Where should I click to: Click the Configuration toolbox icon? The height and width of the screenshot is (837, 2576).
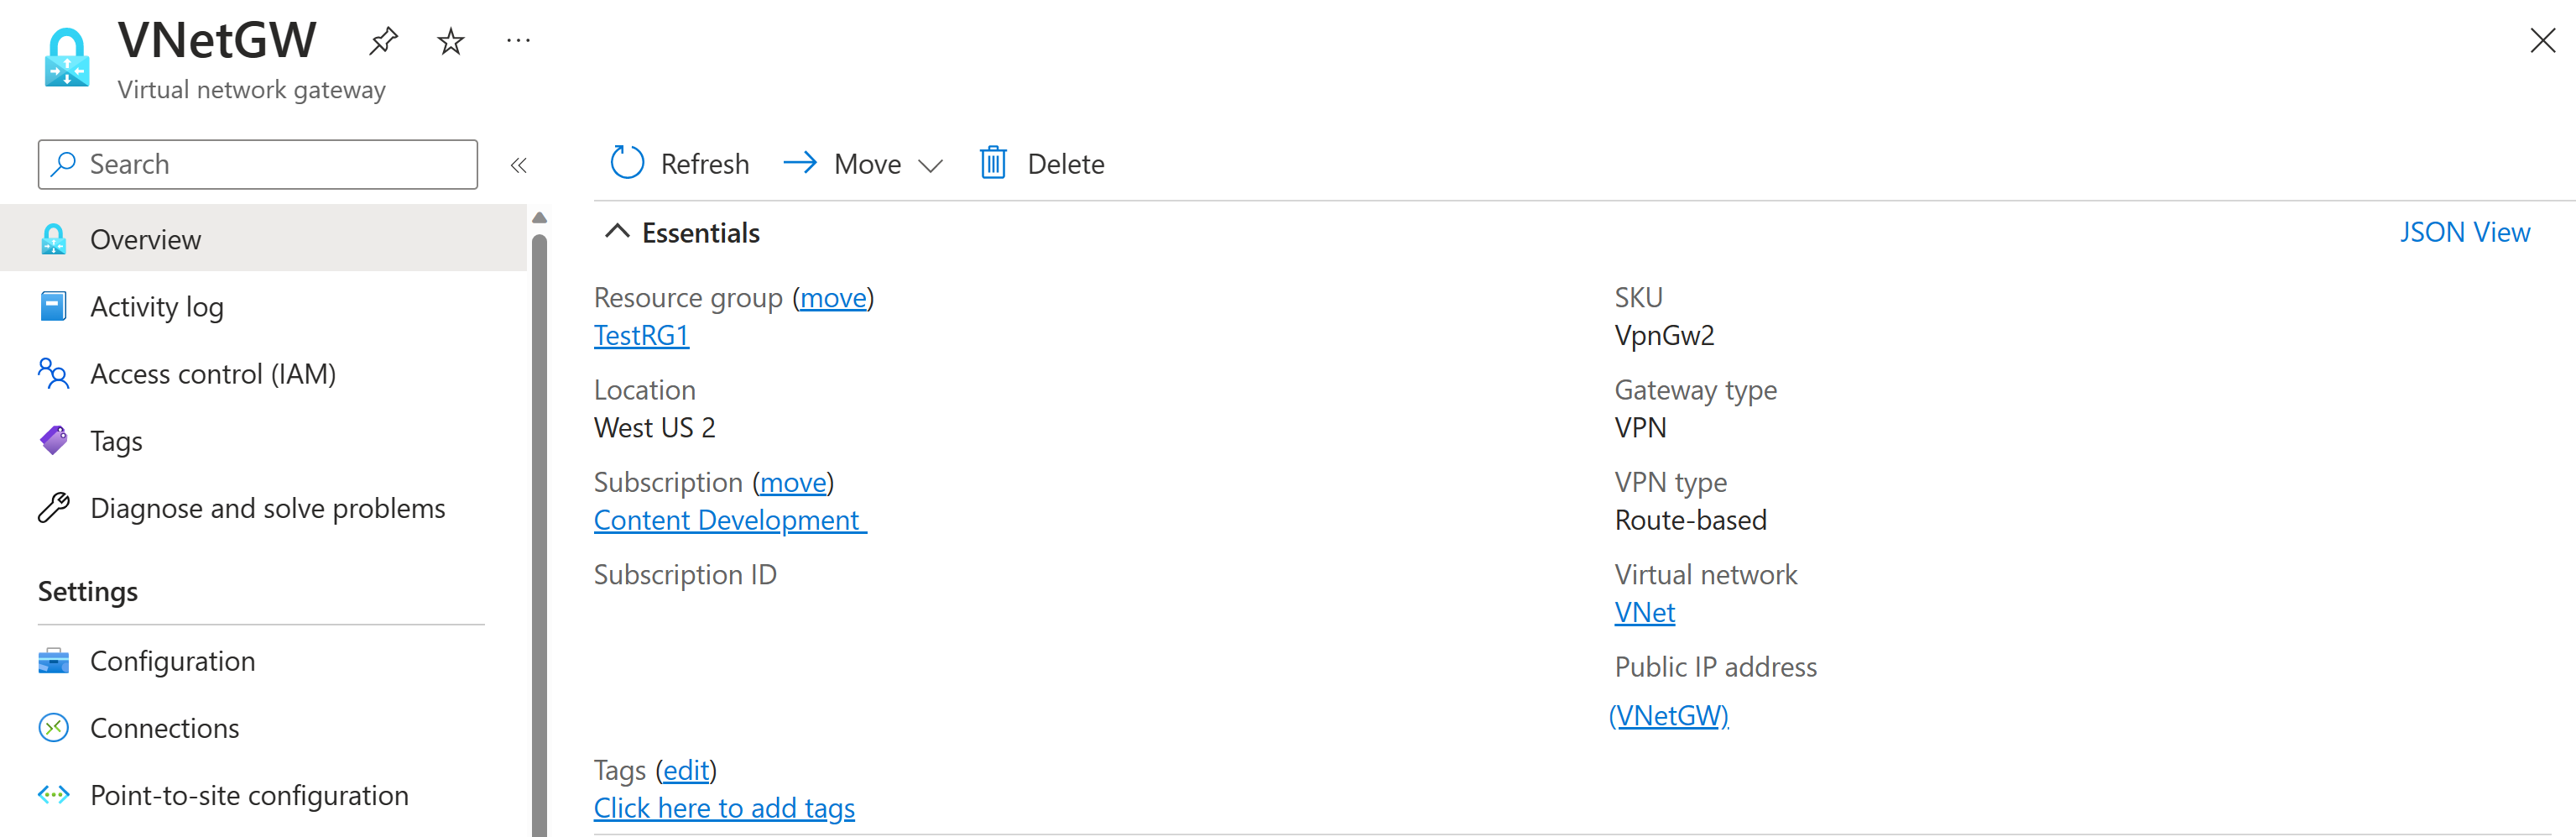(x=54, y=661)
